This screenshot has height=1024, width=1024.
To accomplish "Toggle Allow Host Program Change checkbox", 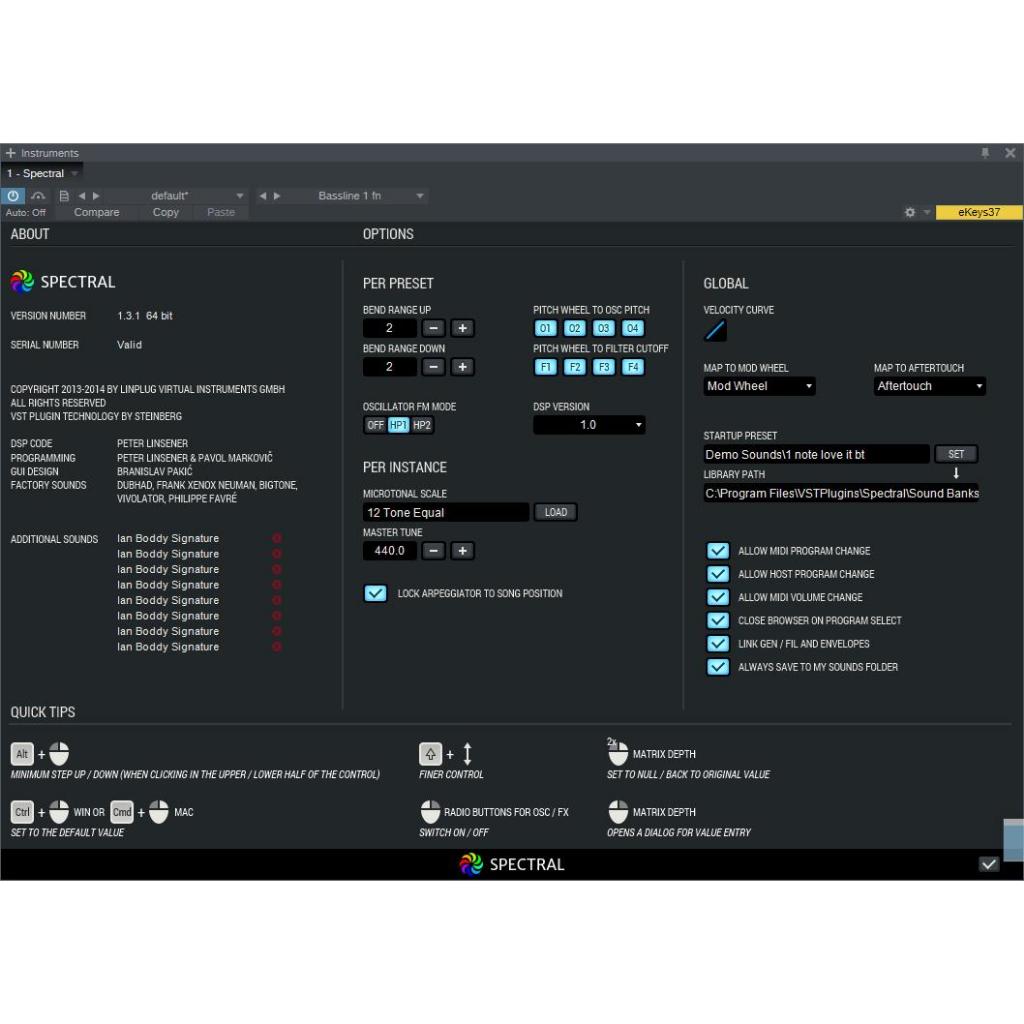I will tap(718, 573).
